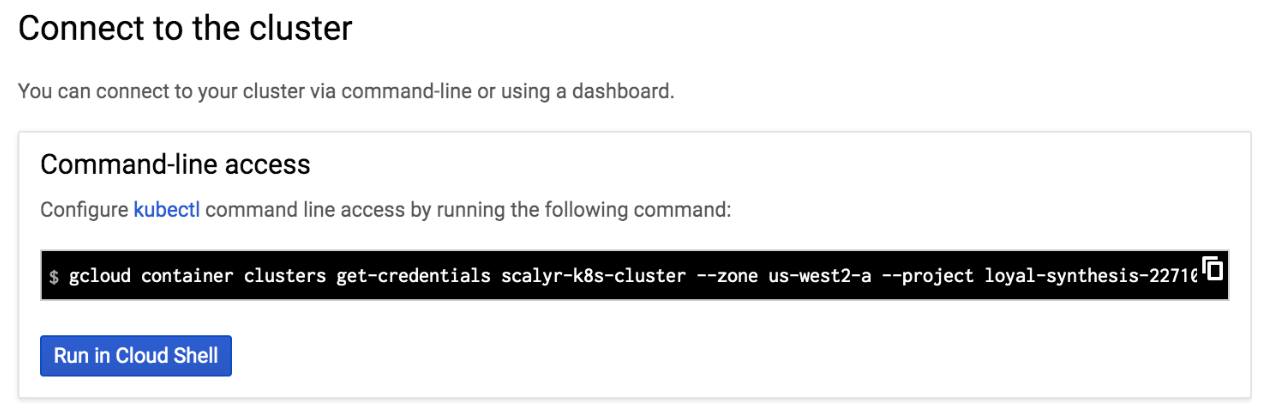Run the command in Cloud Shell
Image resolution: width=1276 pixels, height=418 pixels.
coord(136,356)
